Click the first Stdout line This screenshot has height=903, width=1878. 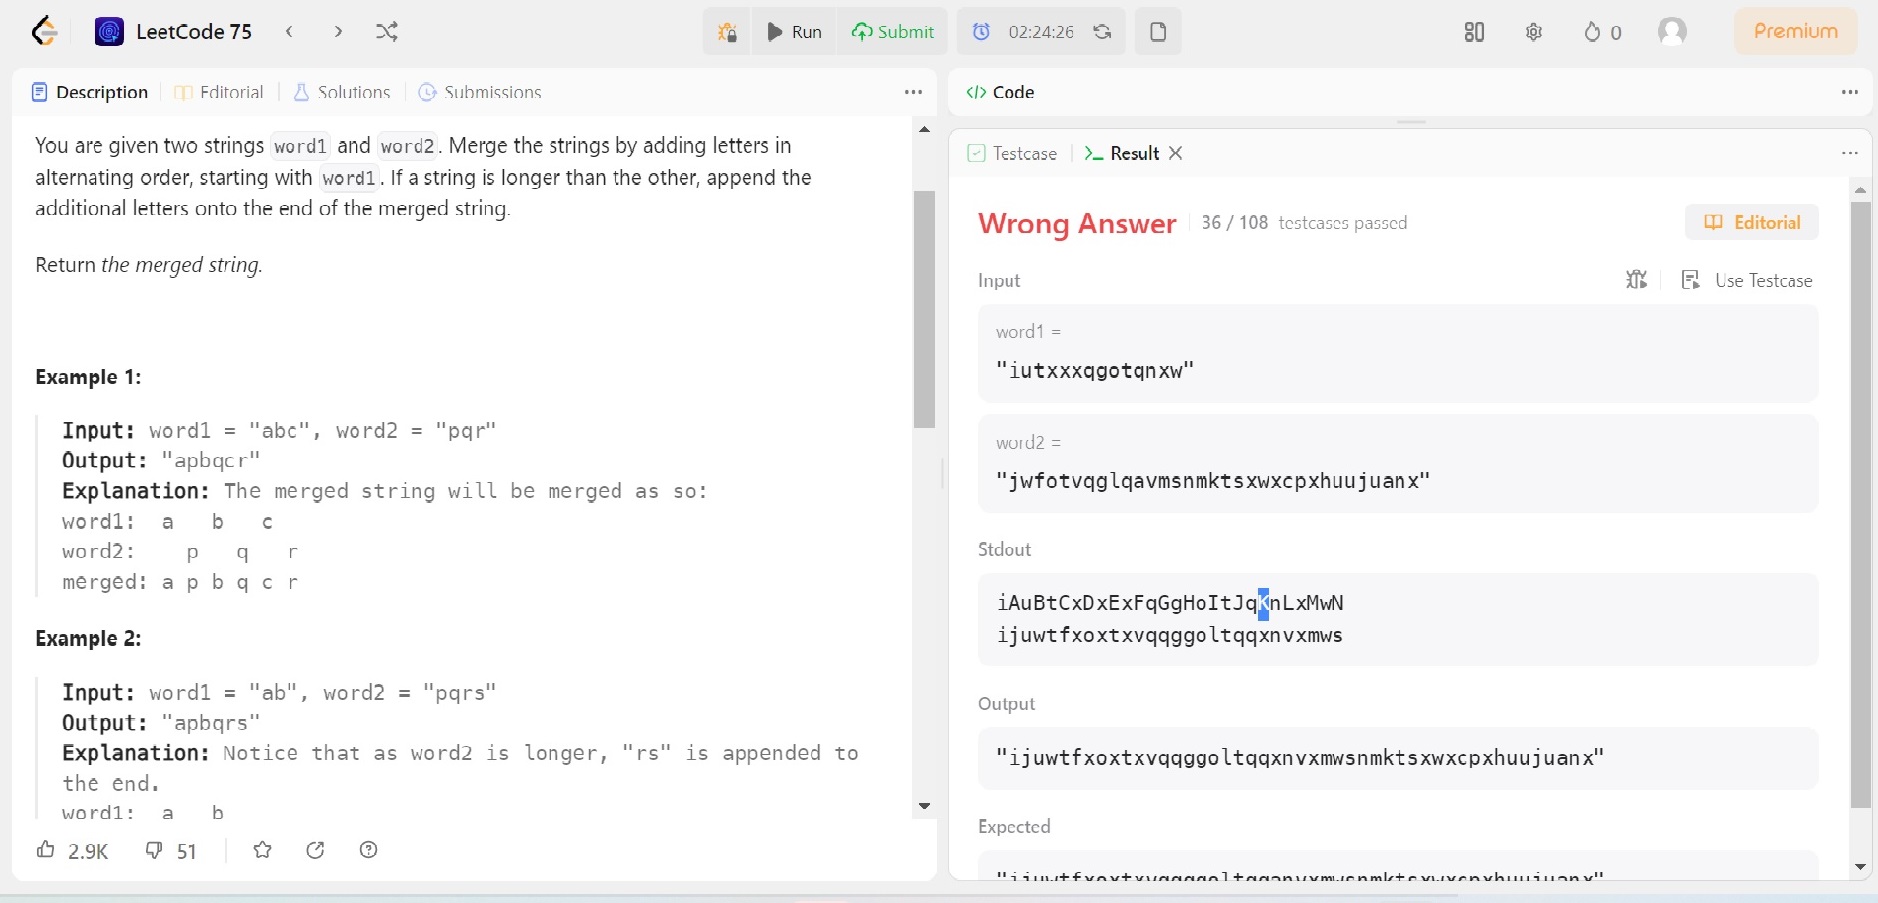tap(1170, 603)
